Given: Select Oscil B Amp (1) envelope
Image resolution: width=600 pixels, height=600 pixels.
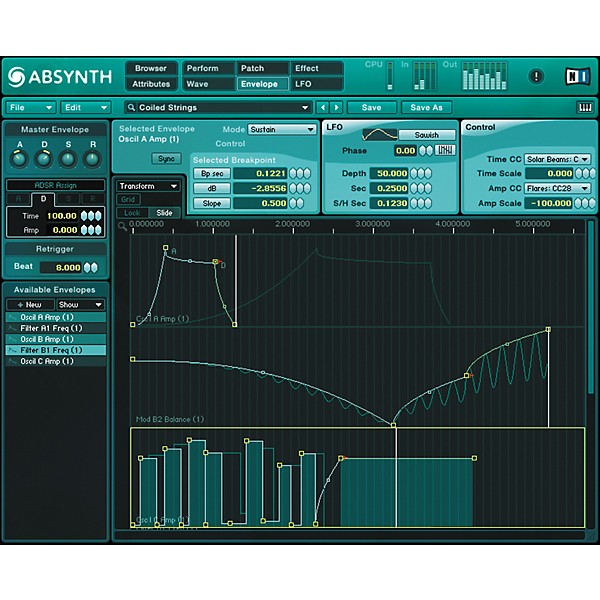Looking at the screenshot, I should pyautogui.click(x=56, y=339).
